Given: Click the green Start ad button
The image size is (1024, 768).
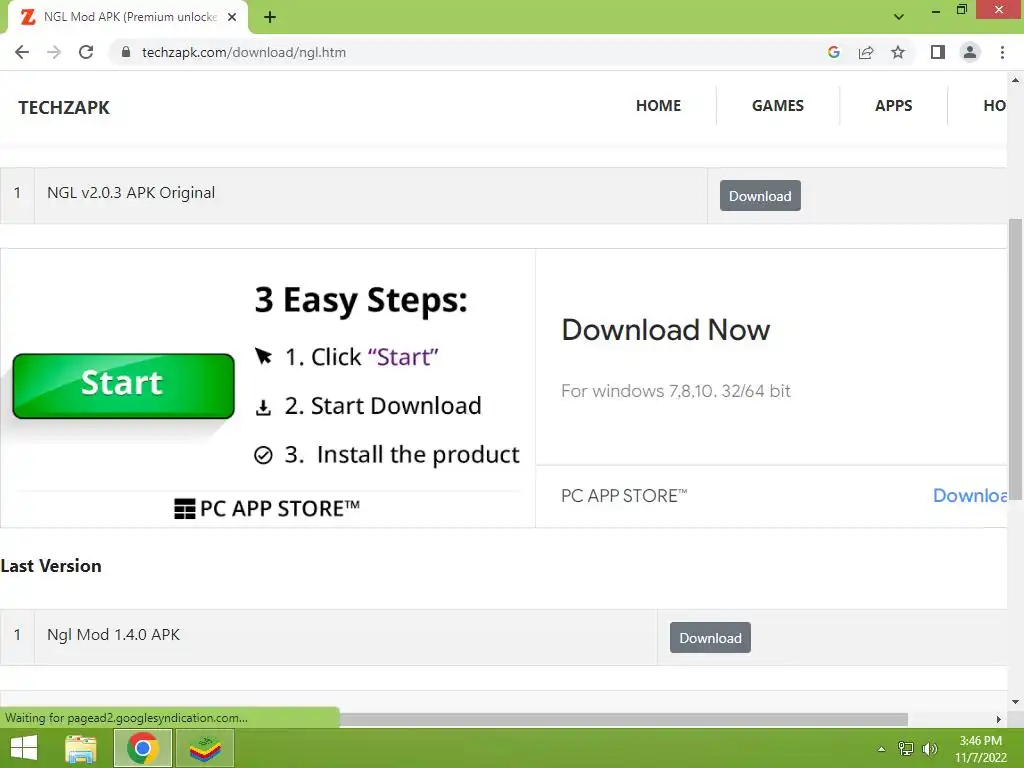Looking at the screenshot, I should point(123,386).
